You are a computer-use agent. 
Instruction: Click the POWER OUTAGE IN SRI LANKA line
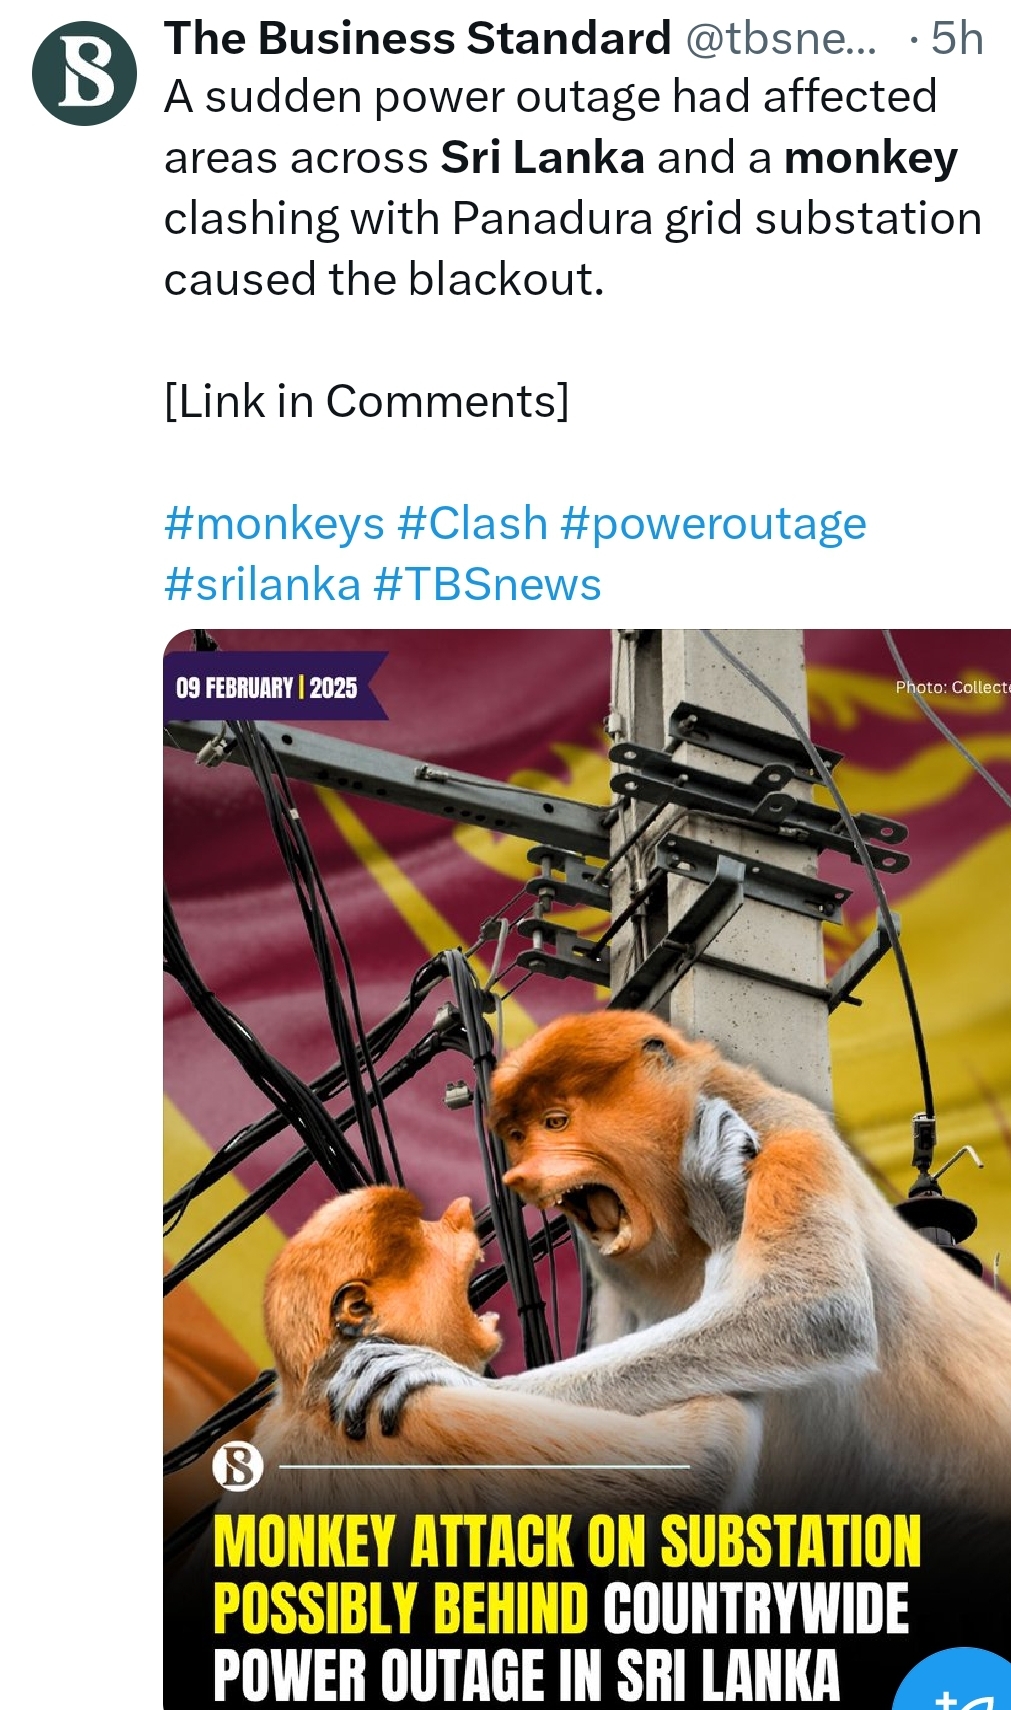(x=526, y=1677)
